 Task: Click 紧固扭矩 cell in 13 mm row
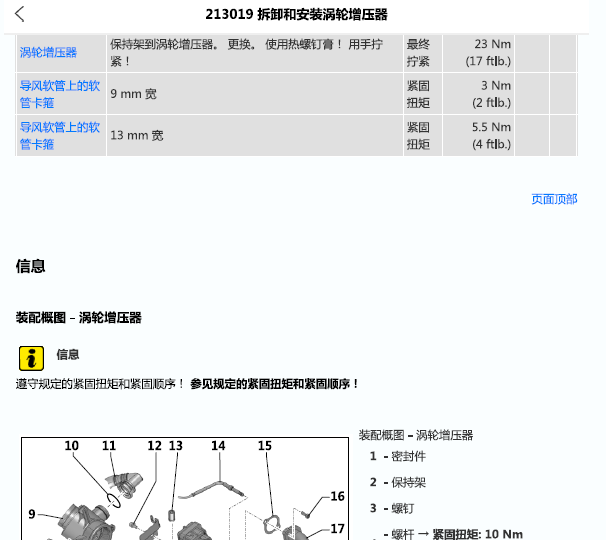pyautogui.click(x=423, y=136)
